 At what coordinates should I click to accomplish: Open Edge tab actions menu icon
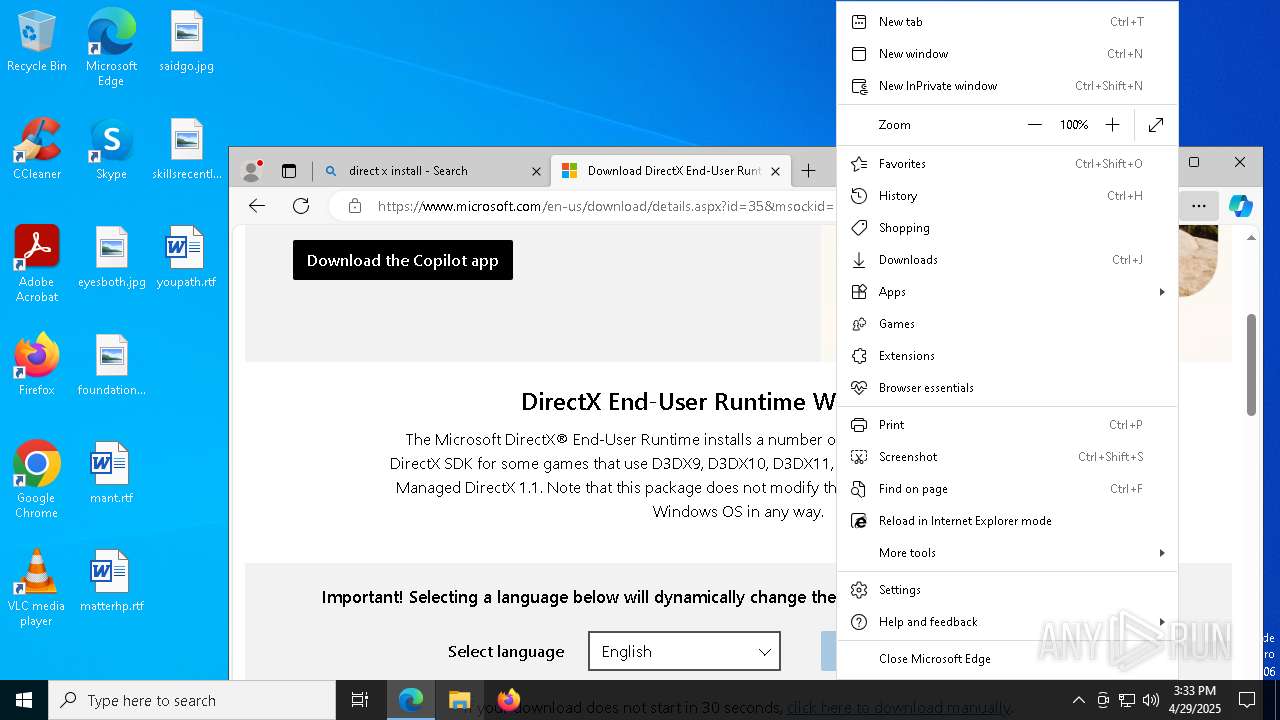coord(289,171)
